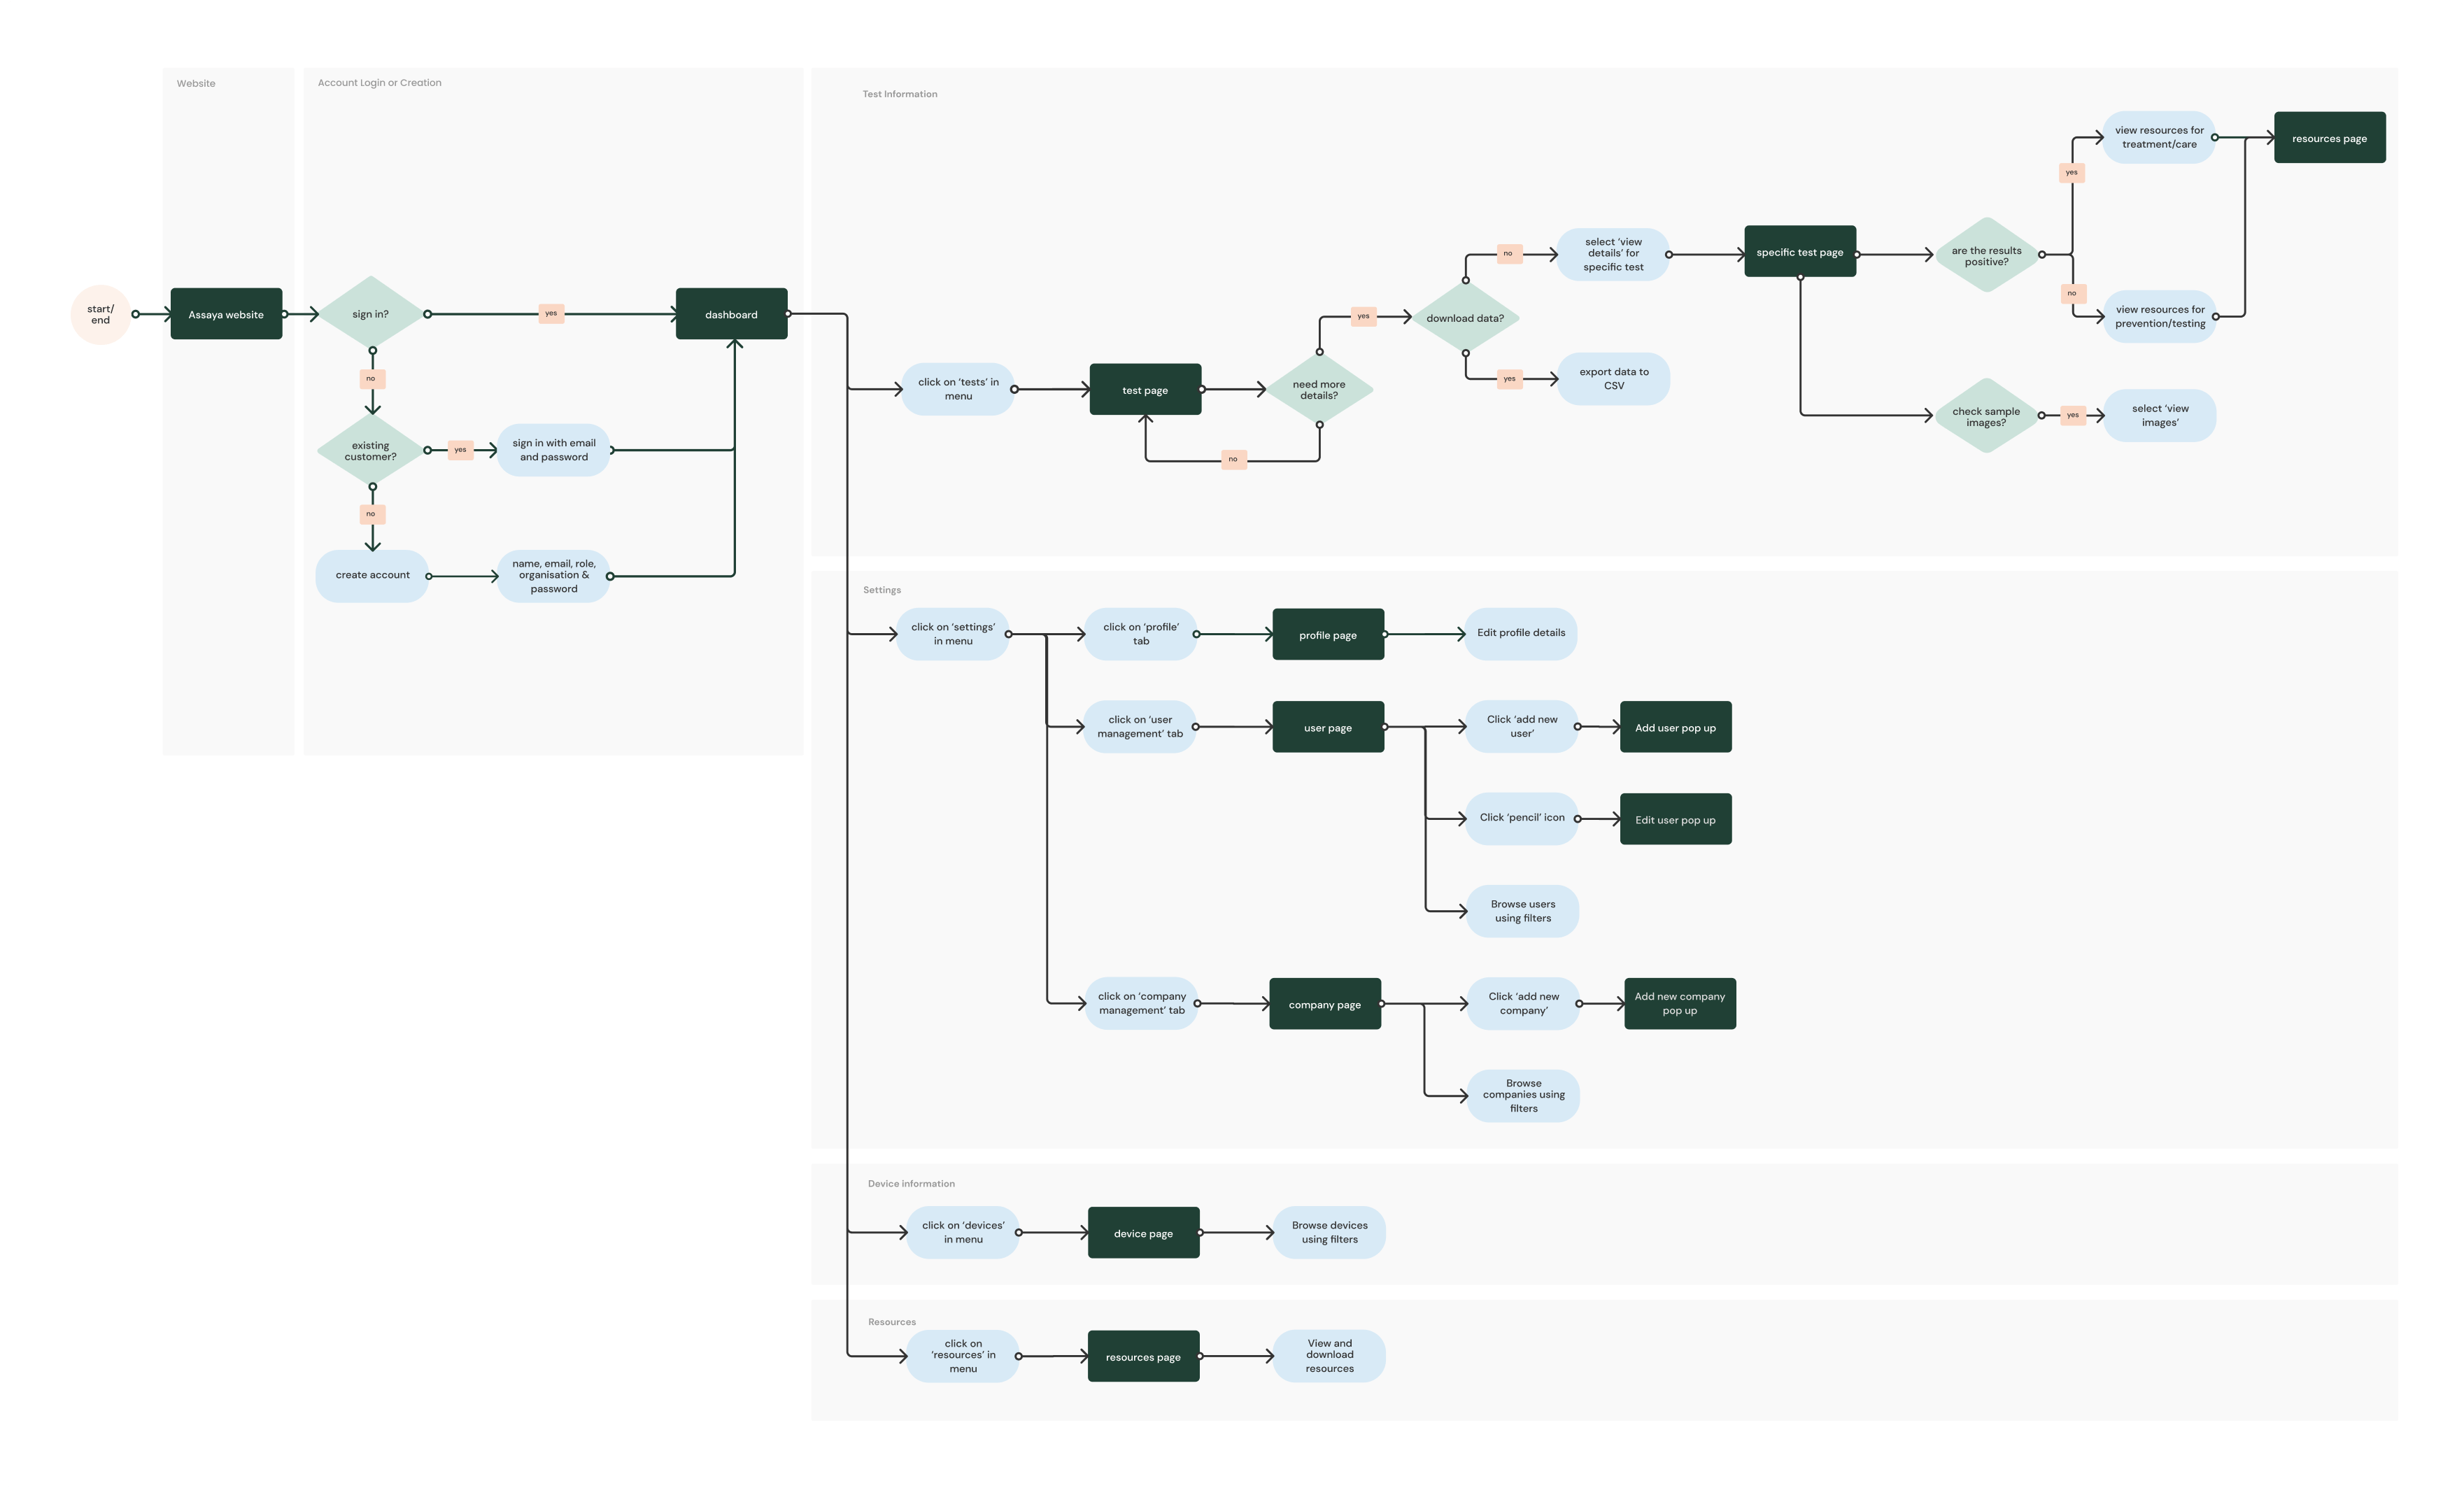Select the 'export data to CSV' node
Screen dimensions: 2464x1488
pos(1613,378)
